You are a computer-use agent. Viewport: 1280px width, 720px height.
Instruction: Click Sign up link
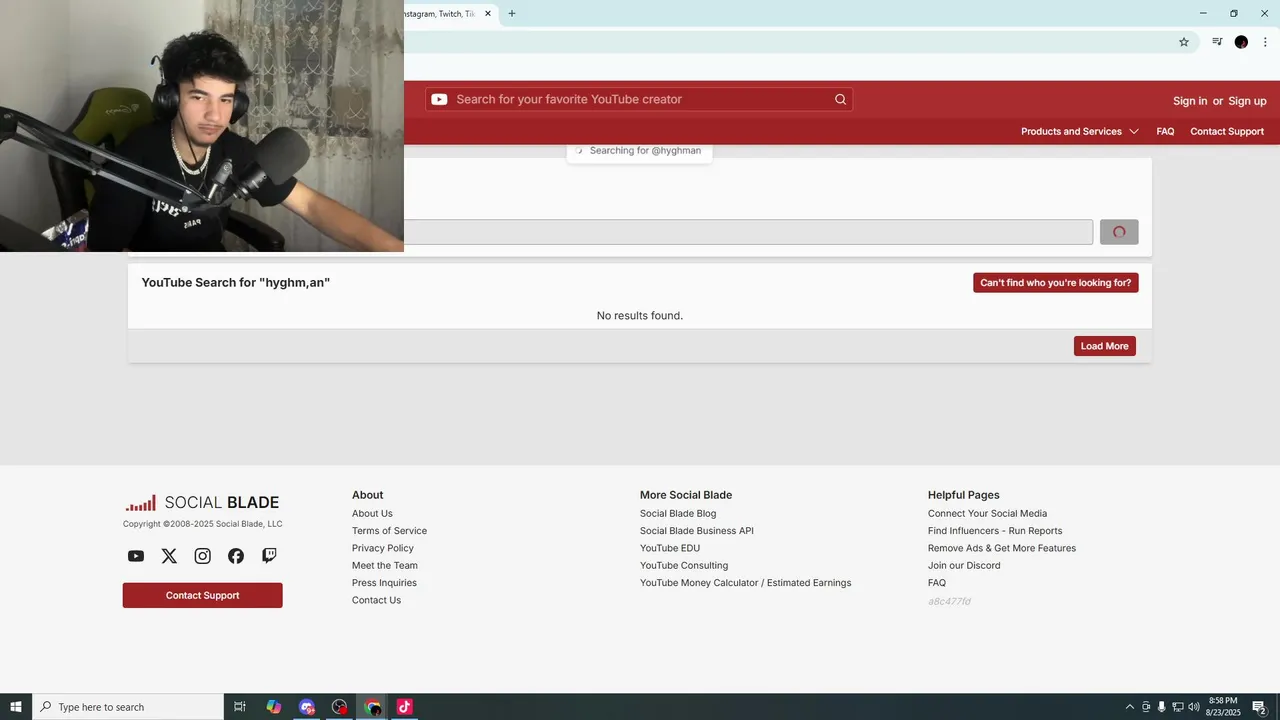[1247, 101]
